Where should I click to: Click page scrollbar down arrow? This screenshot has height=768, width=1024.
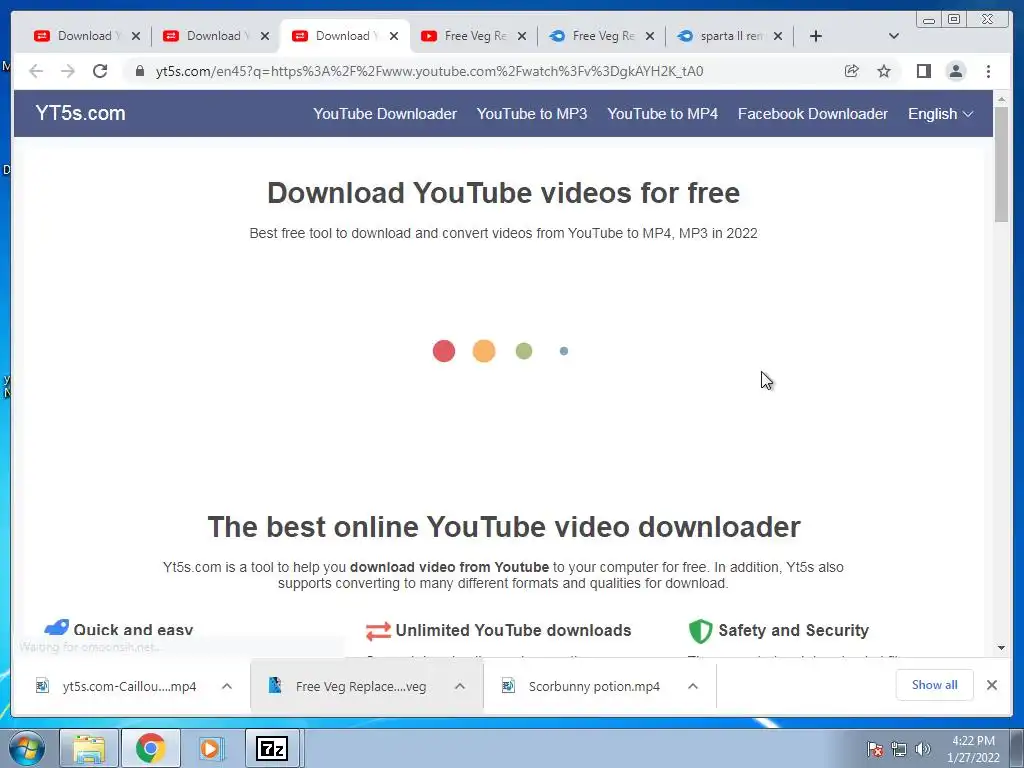click(1001, 648)
